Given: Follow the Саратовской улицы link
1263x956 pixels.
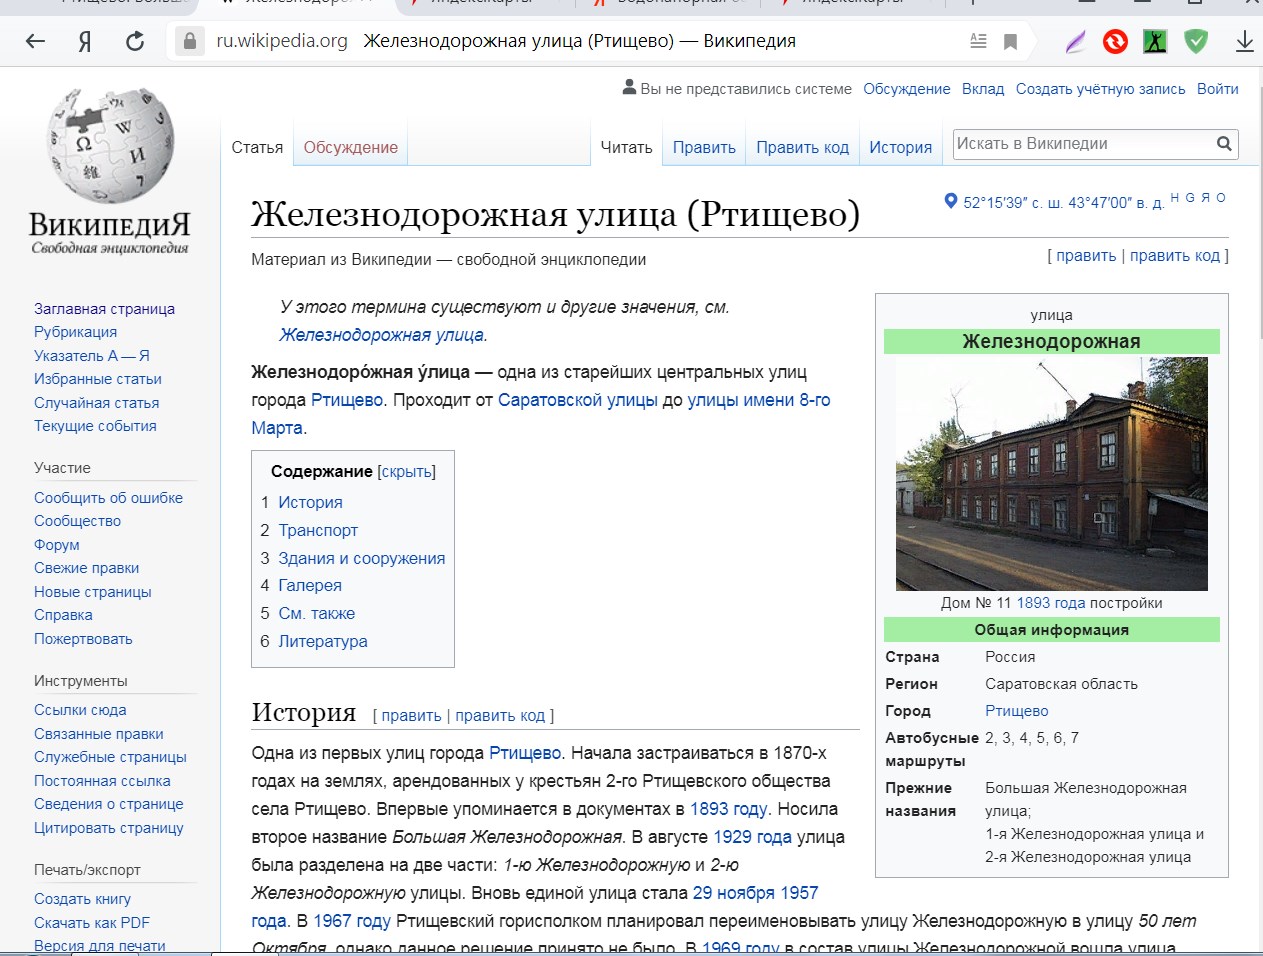Looking at the screenshot, I should [x=577, y=400].
